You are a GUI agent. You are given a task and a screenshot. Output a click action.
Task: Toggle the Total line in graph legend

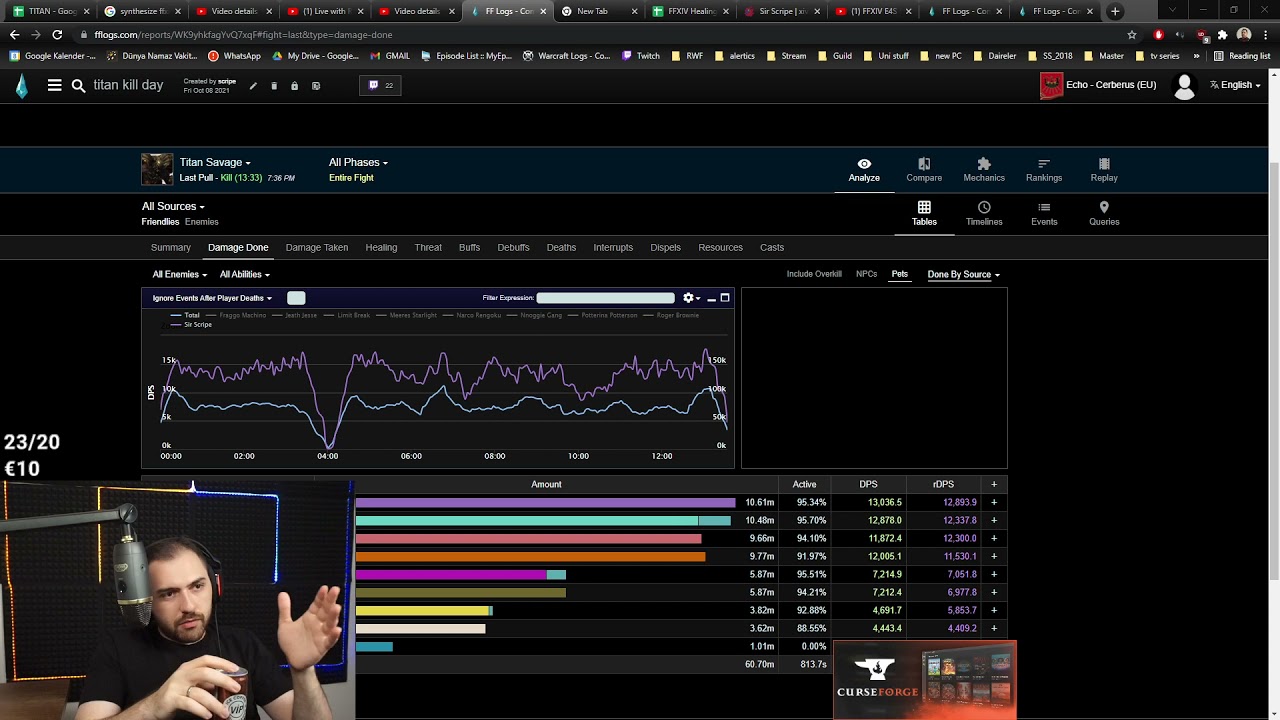[x=186, y=315]
